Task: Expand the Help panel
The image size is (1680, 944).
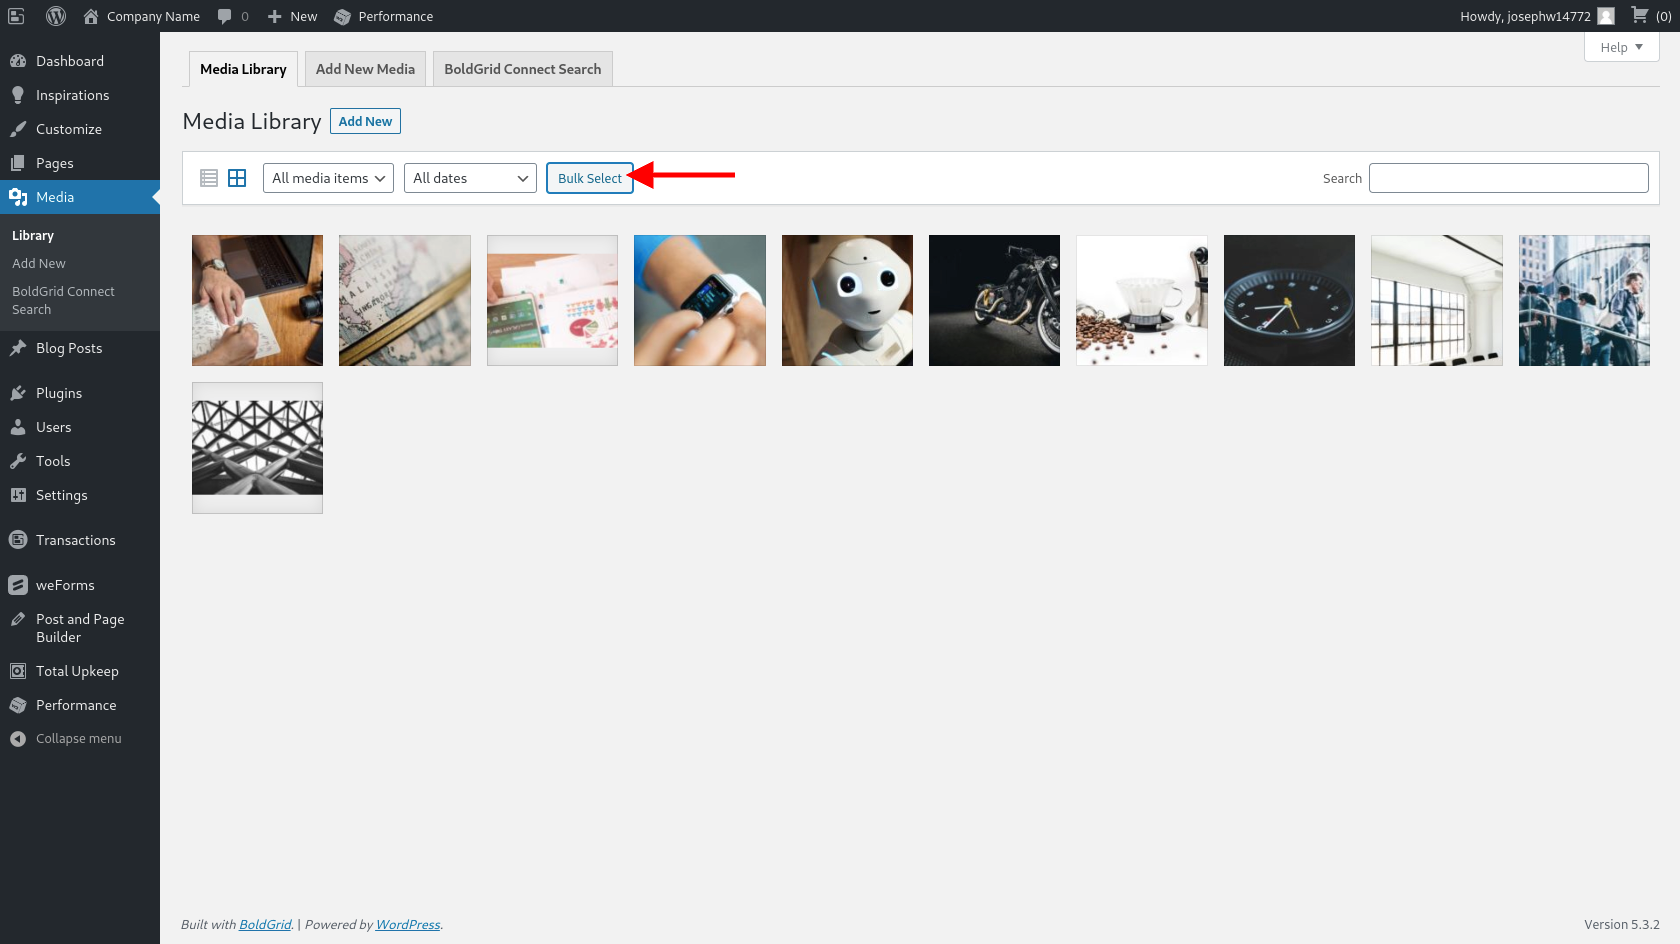Action: coord(1621,47)
